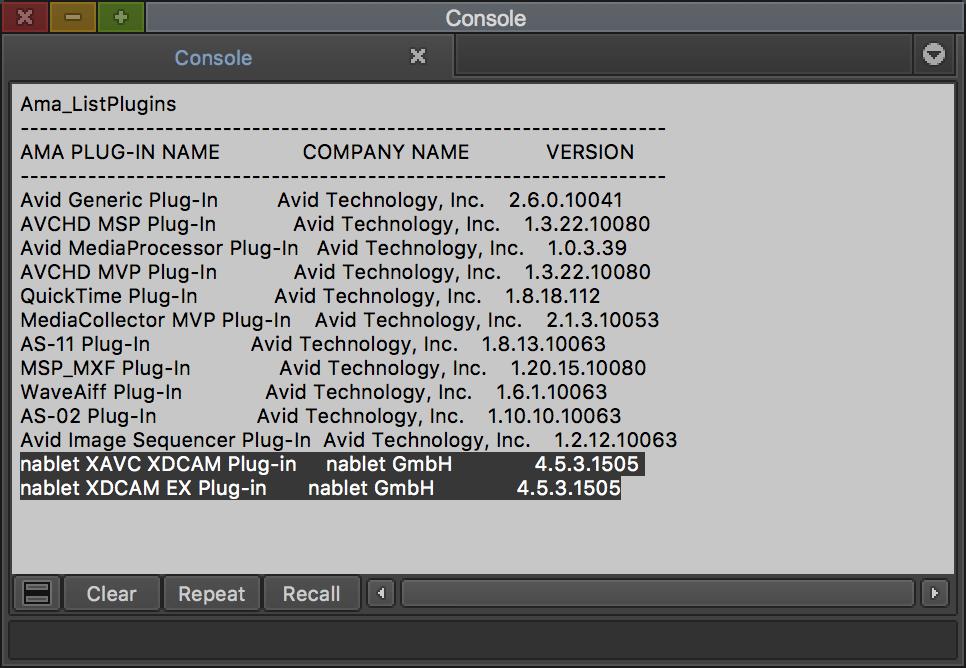The height and width of the screenshot is (668, 966).
Task: Click the console command input field
Action: tap(482, 639)
